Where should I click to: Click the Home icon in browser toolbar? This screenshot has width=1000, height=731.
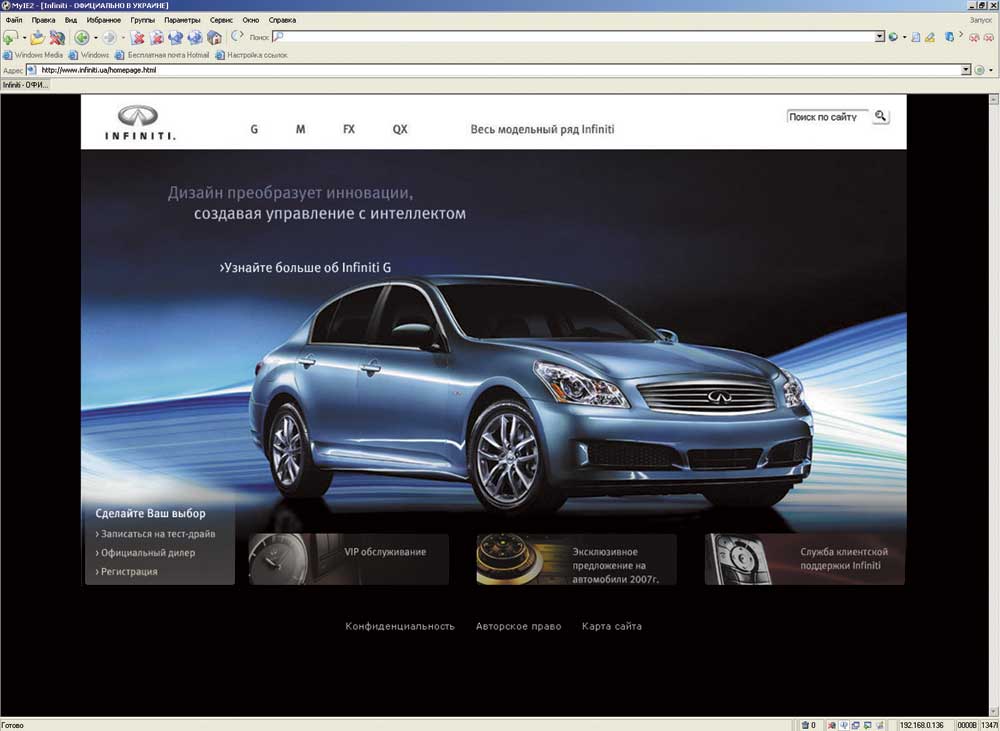(x=214, y=37)
